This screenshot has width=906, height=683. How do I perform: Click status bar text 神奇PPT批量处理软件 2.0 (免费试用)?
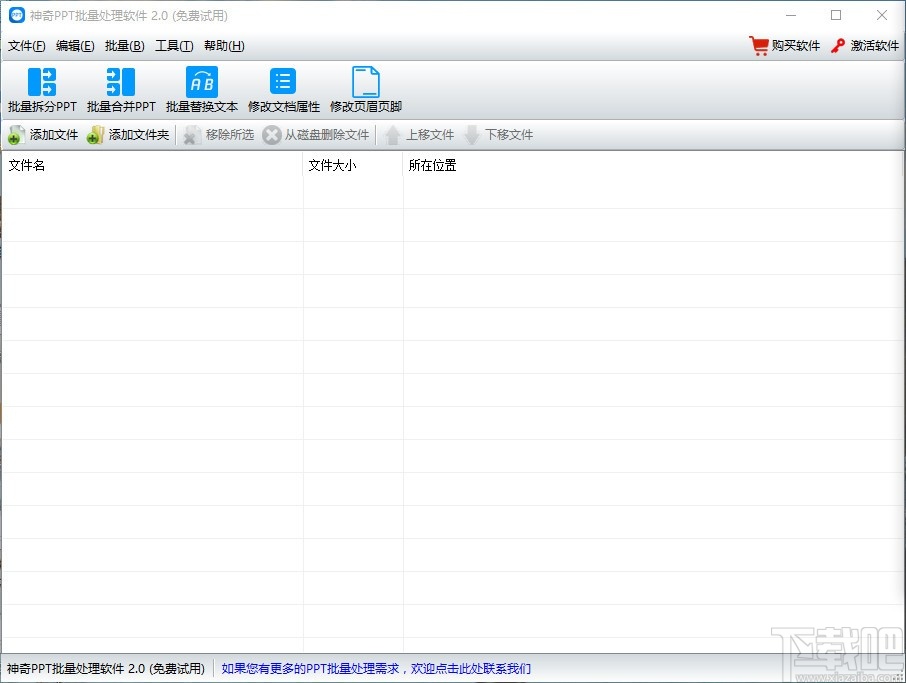click(x=106, y=669)
